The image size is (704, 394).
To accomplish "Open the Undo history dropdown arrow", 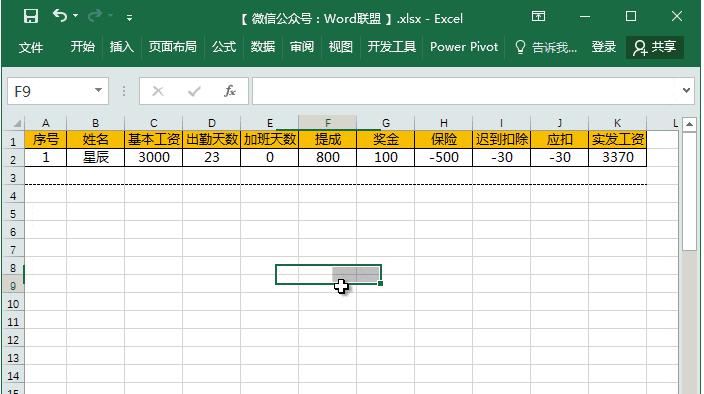I will click(x=75, y=16).
